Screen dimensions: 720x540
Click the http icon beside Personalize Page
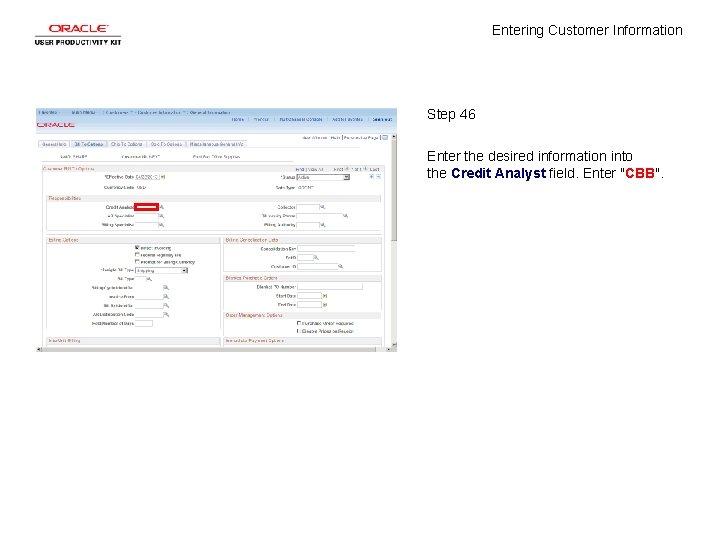click(385, 138)
